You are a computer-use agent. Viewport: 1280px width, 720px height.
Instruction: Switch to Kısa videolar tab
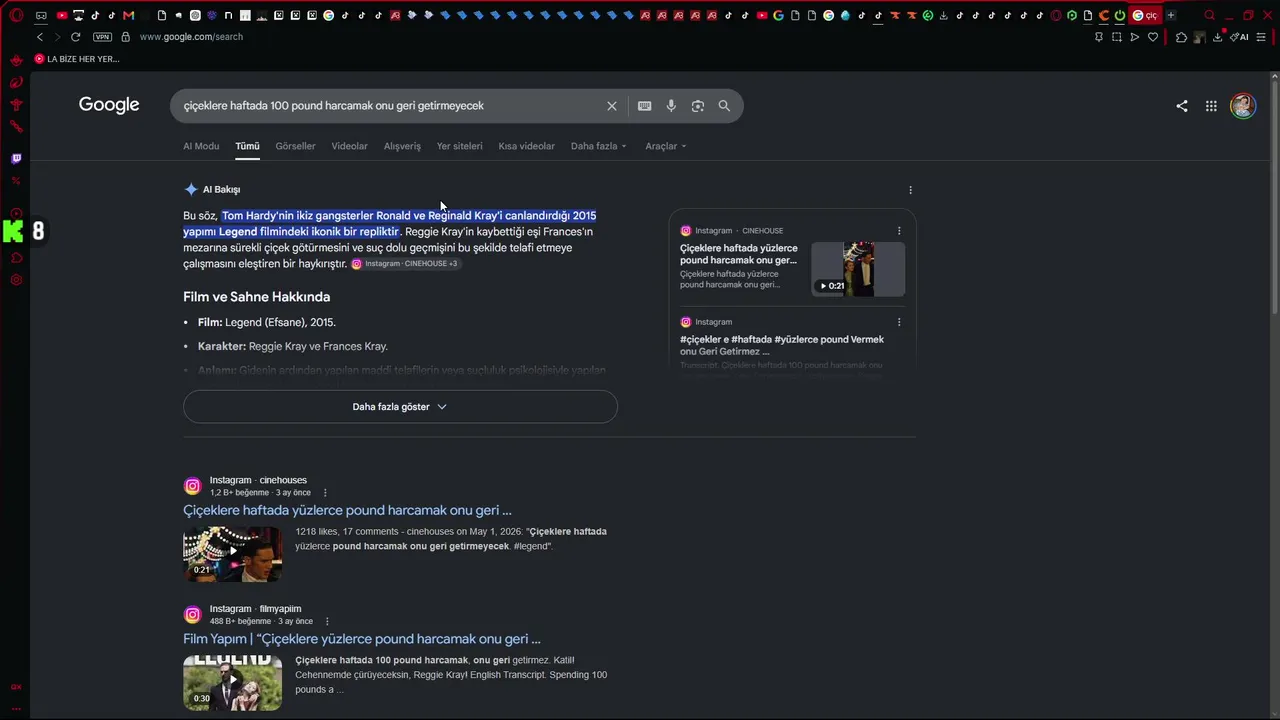pos(526,146)
